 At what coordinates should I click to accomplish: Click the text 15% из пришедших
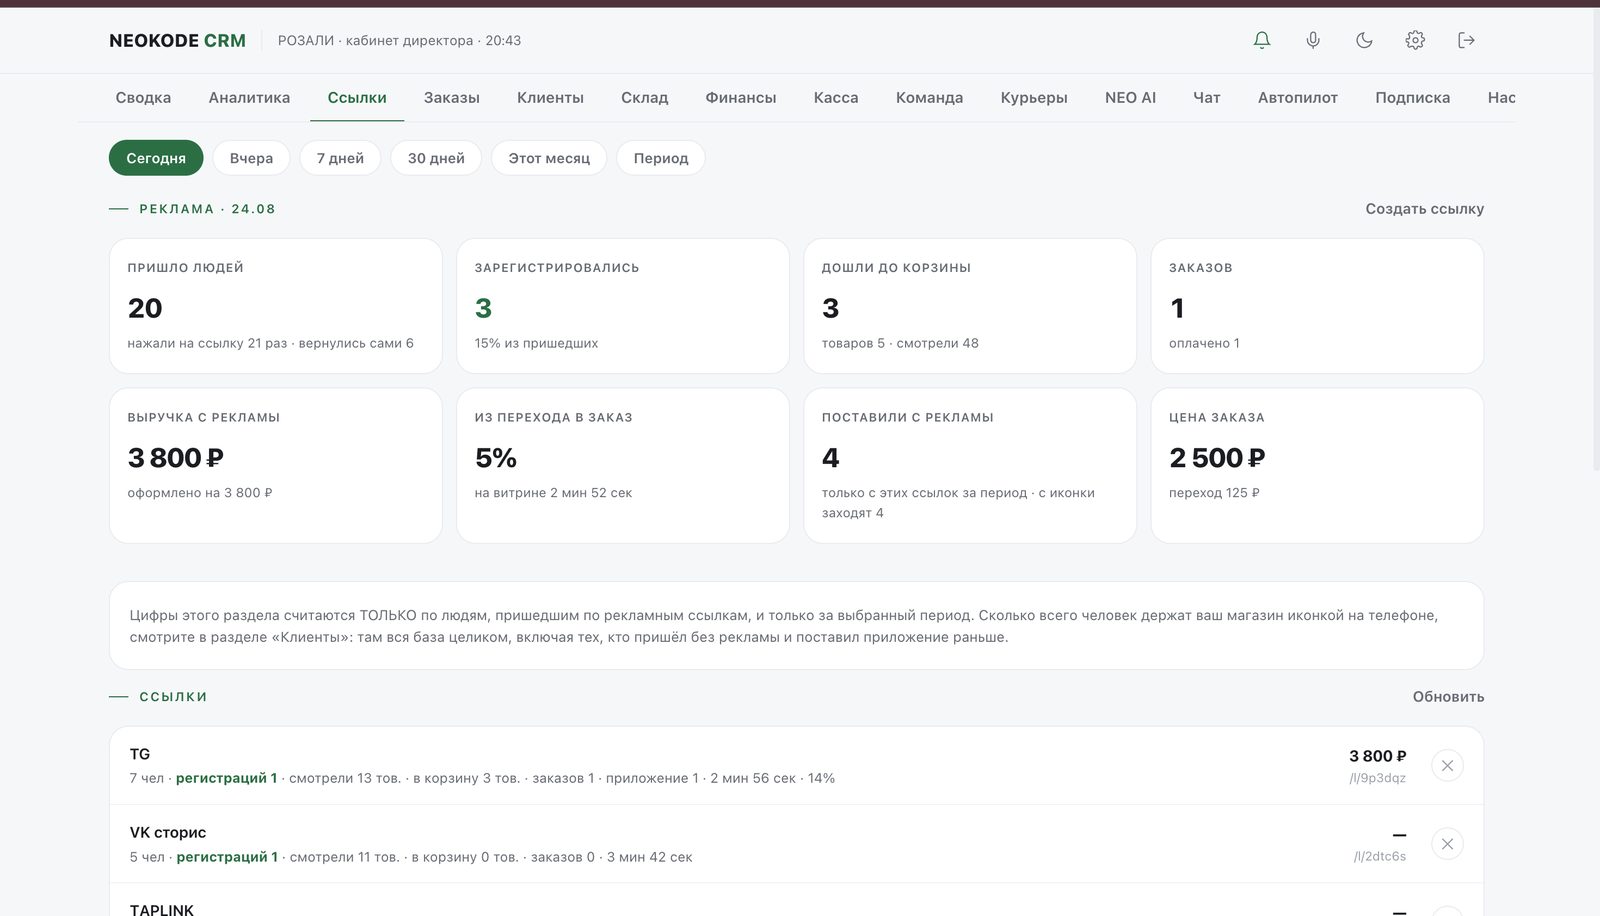pyautogui.click(x=536, y=343)
